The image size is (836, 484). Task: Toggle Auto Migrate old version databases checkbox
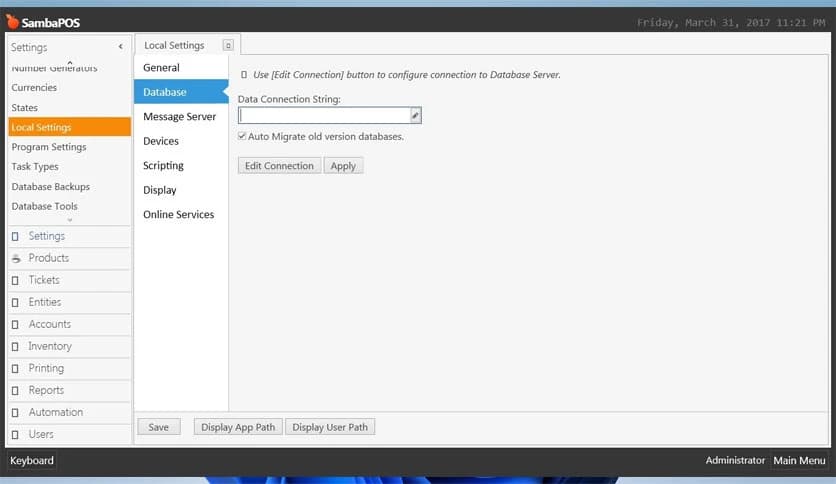click(242, 136)
